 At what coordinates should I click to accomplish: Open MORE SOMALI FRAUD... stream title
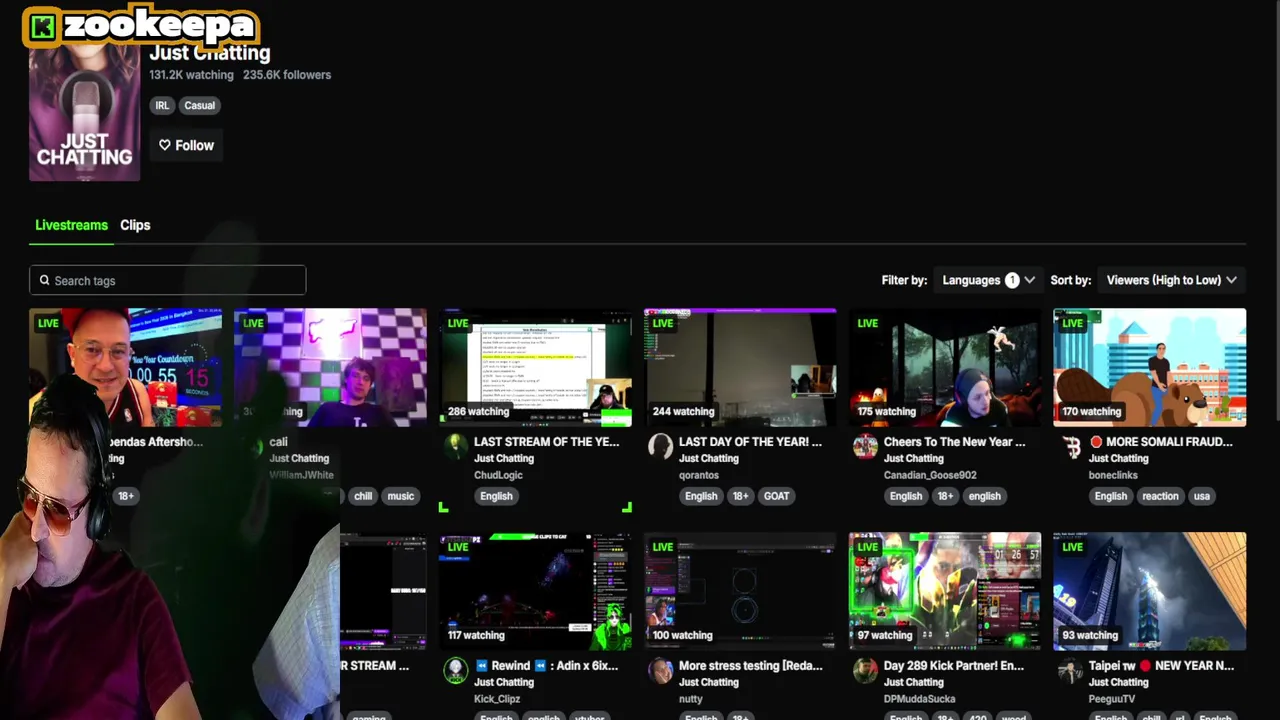[1161, 441]
